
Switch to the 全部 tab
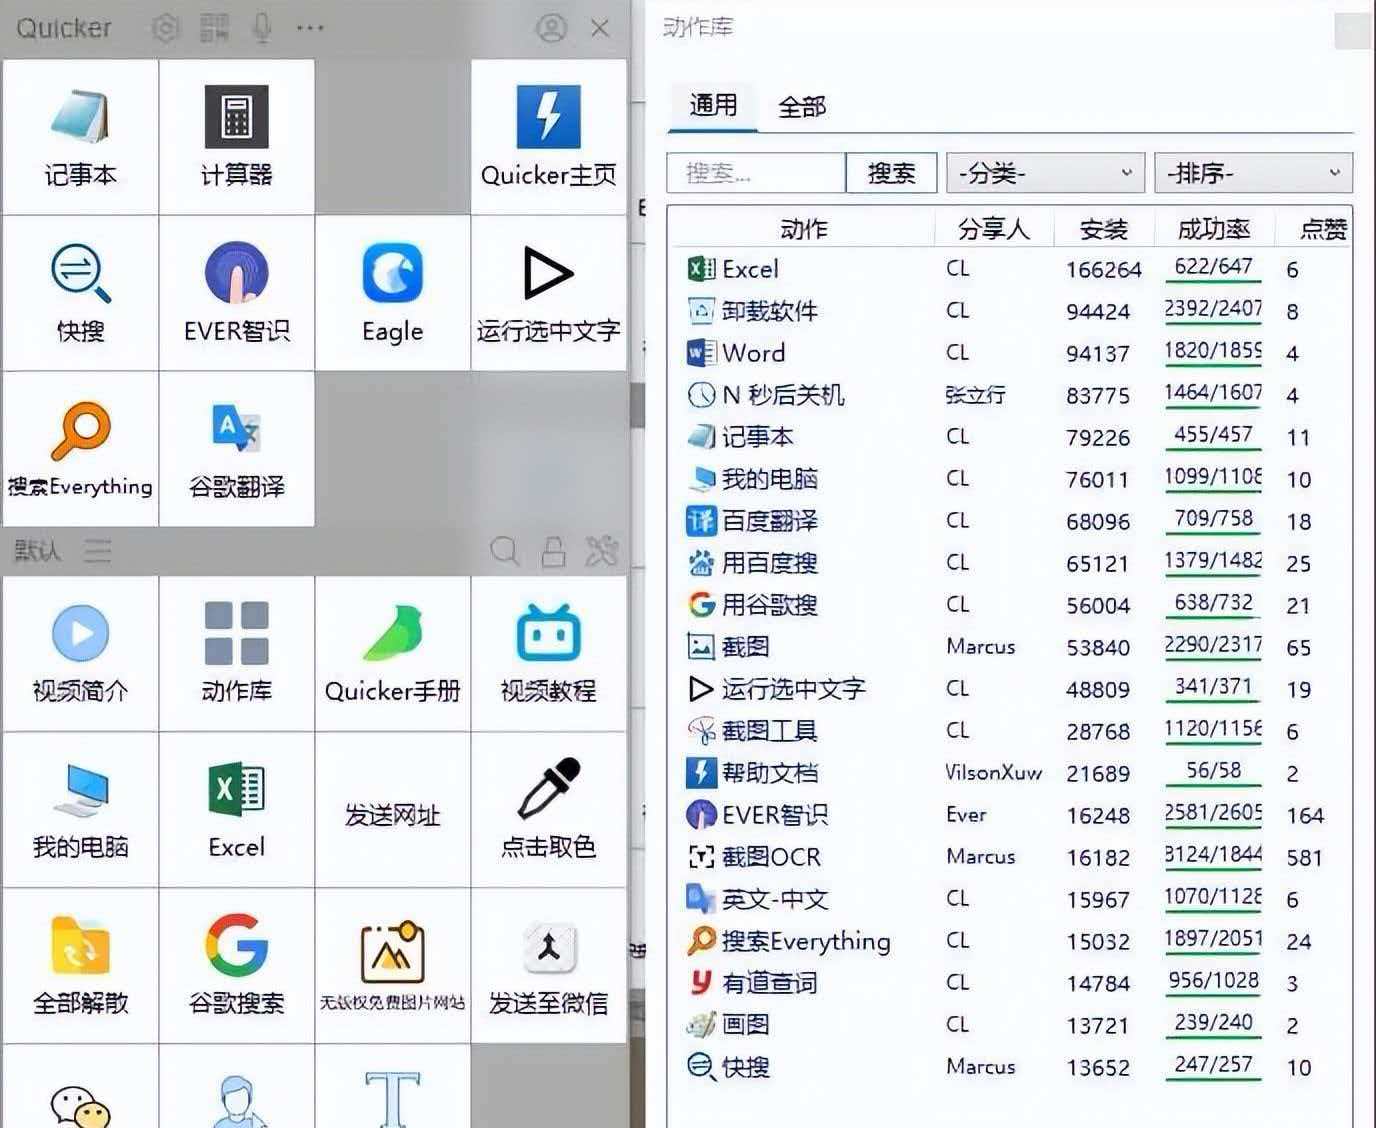pos(800,106)
